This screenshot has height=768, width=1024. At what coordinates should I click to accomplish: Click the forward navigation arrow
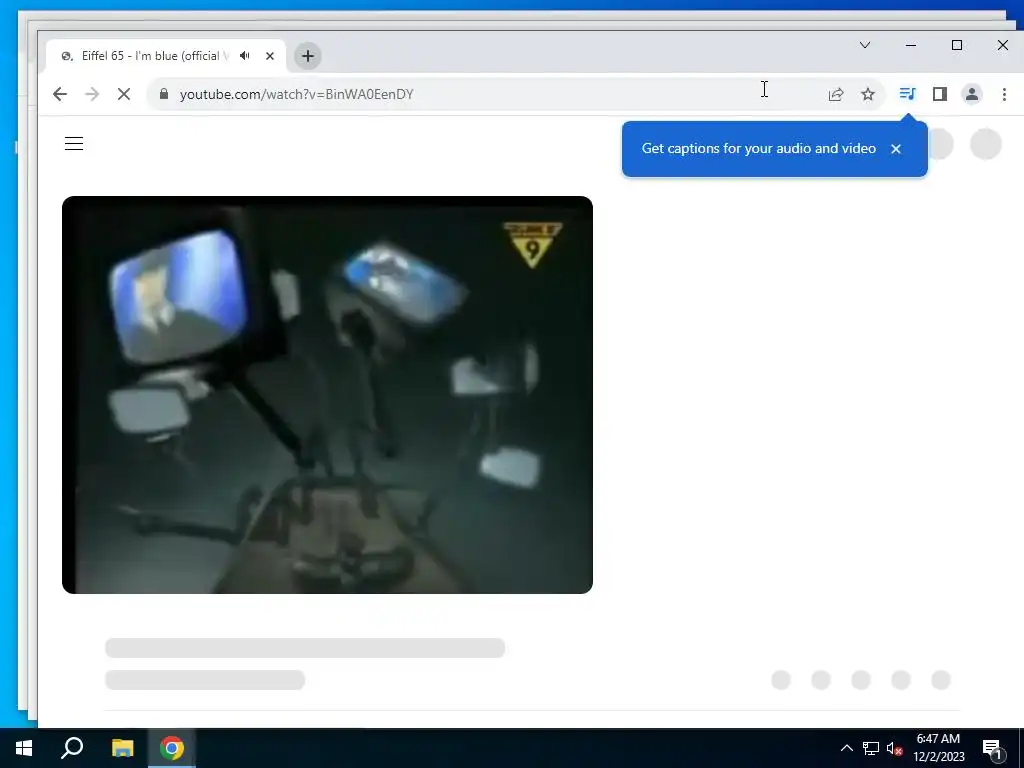[91, 94]
